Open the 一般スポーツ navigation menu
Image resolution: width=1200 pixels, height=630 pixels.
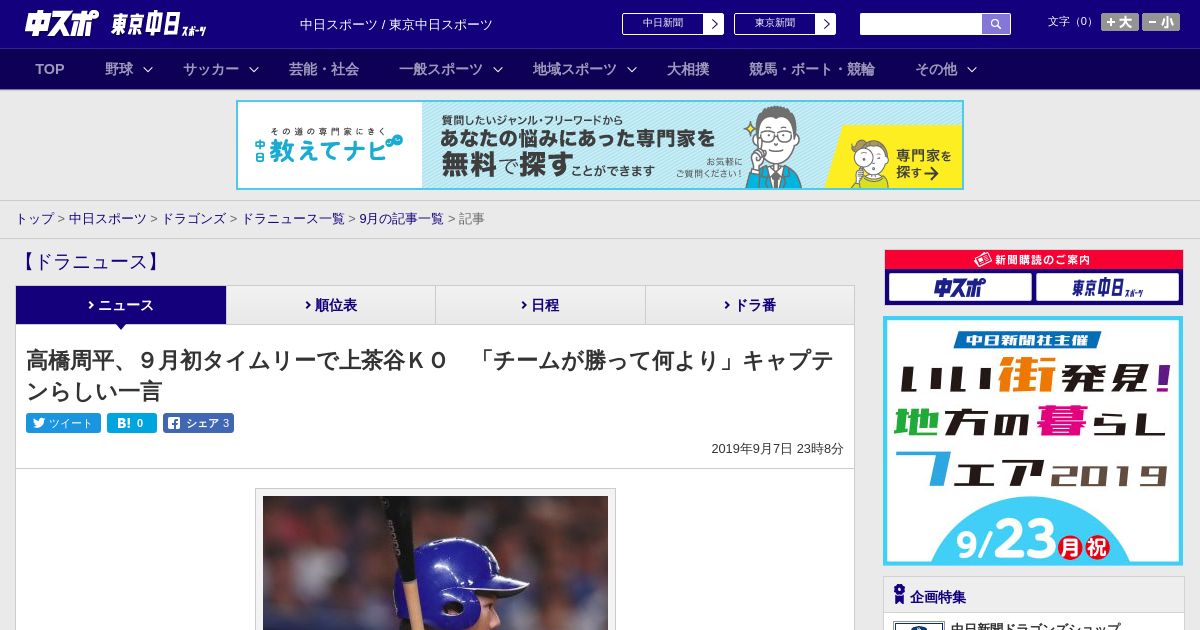click(x=441, y=69)
